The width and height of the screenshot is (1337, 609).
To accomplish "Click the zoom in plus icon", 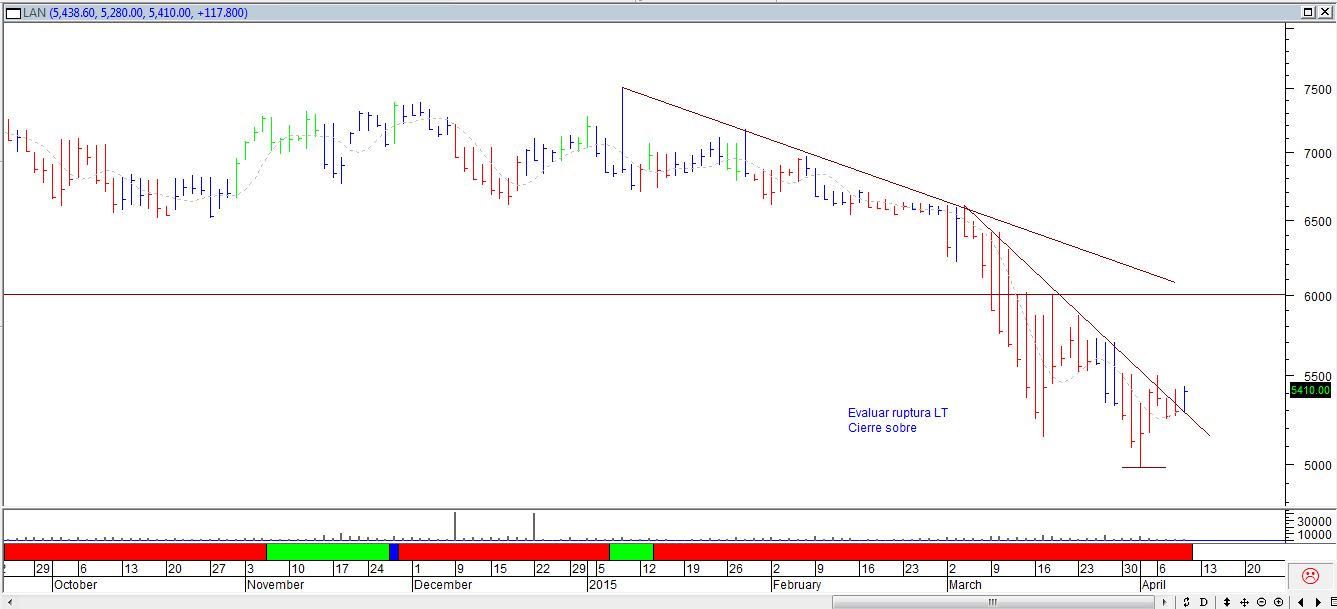I will click(1278, 602).
